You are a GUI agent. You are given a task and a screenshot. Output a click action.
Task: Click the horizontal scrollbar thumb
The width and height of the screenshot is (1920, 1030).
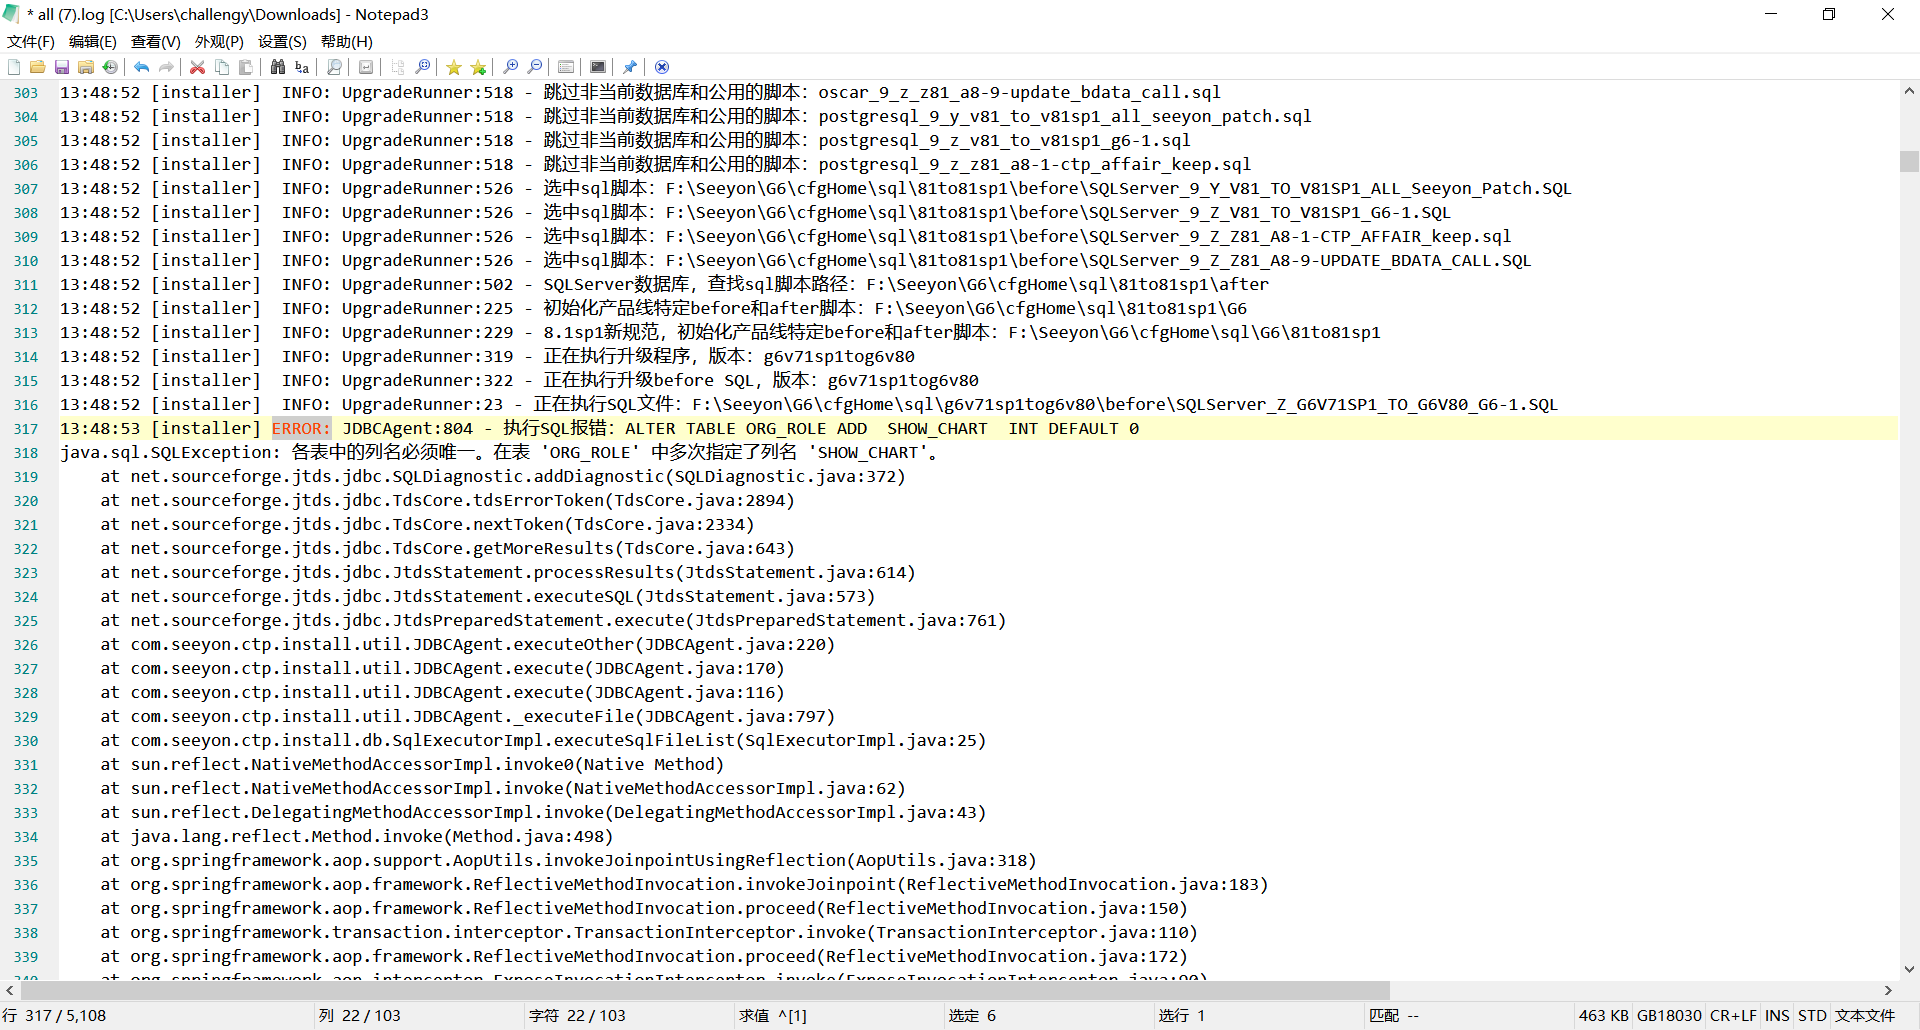click(704, 990)
